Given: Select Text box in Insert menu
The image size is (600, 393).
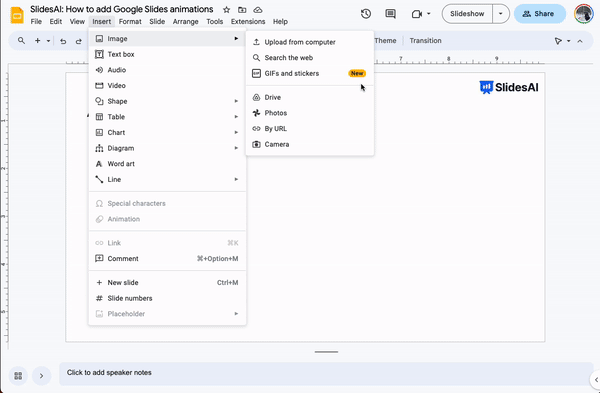Looking at the screenshot, I should [167, 54].
